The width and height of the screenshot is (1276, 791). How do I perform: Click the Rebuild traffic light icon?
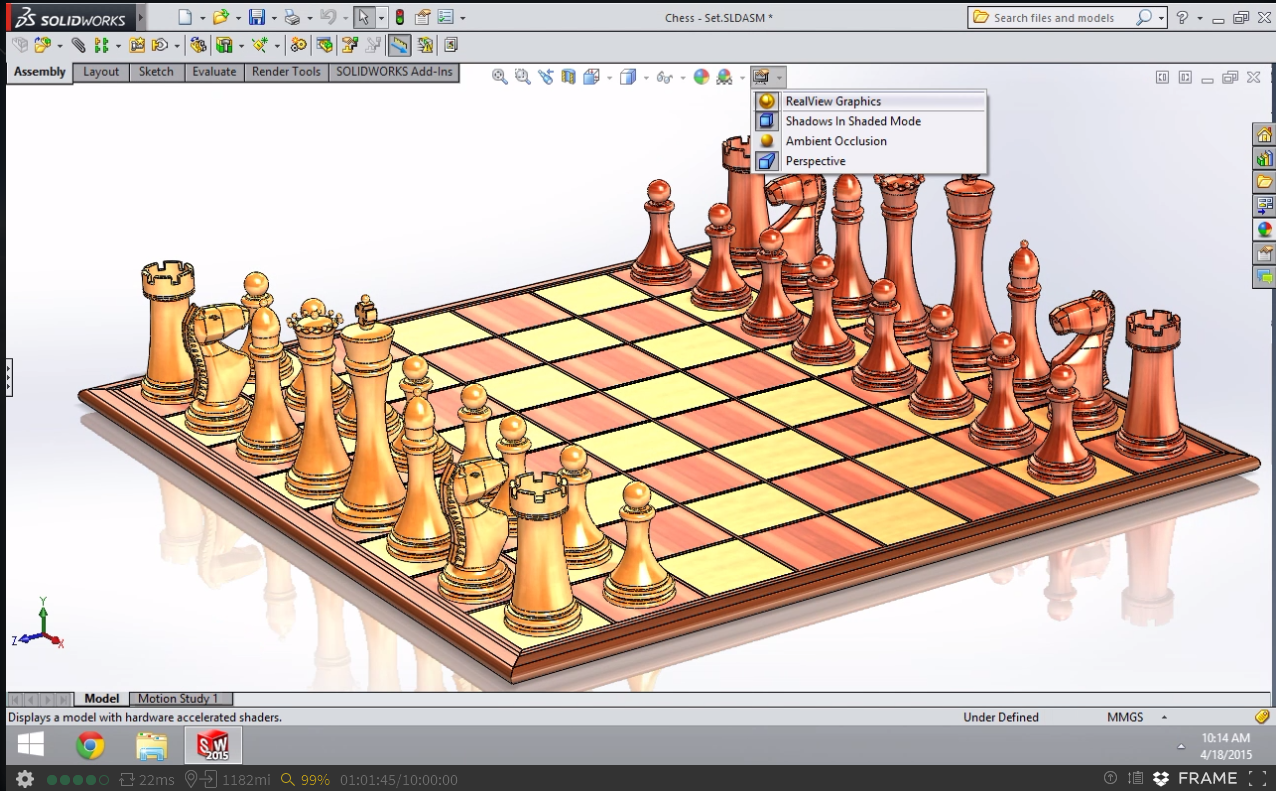click(400, 17)
